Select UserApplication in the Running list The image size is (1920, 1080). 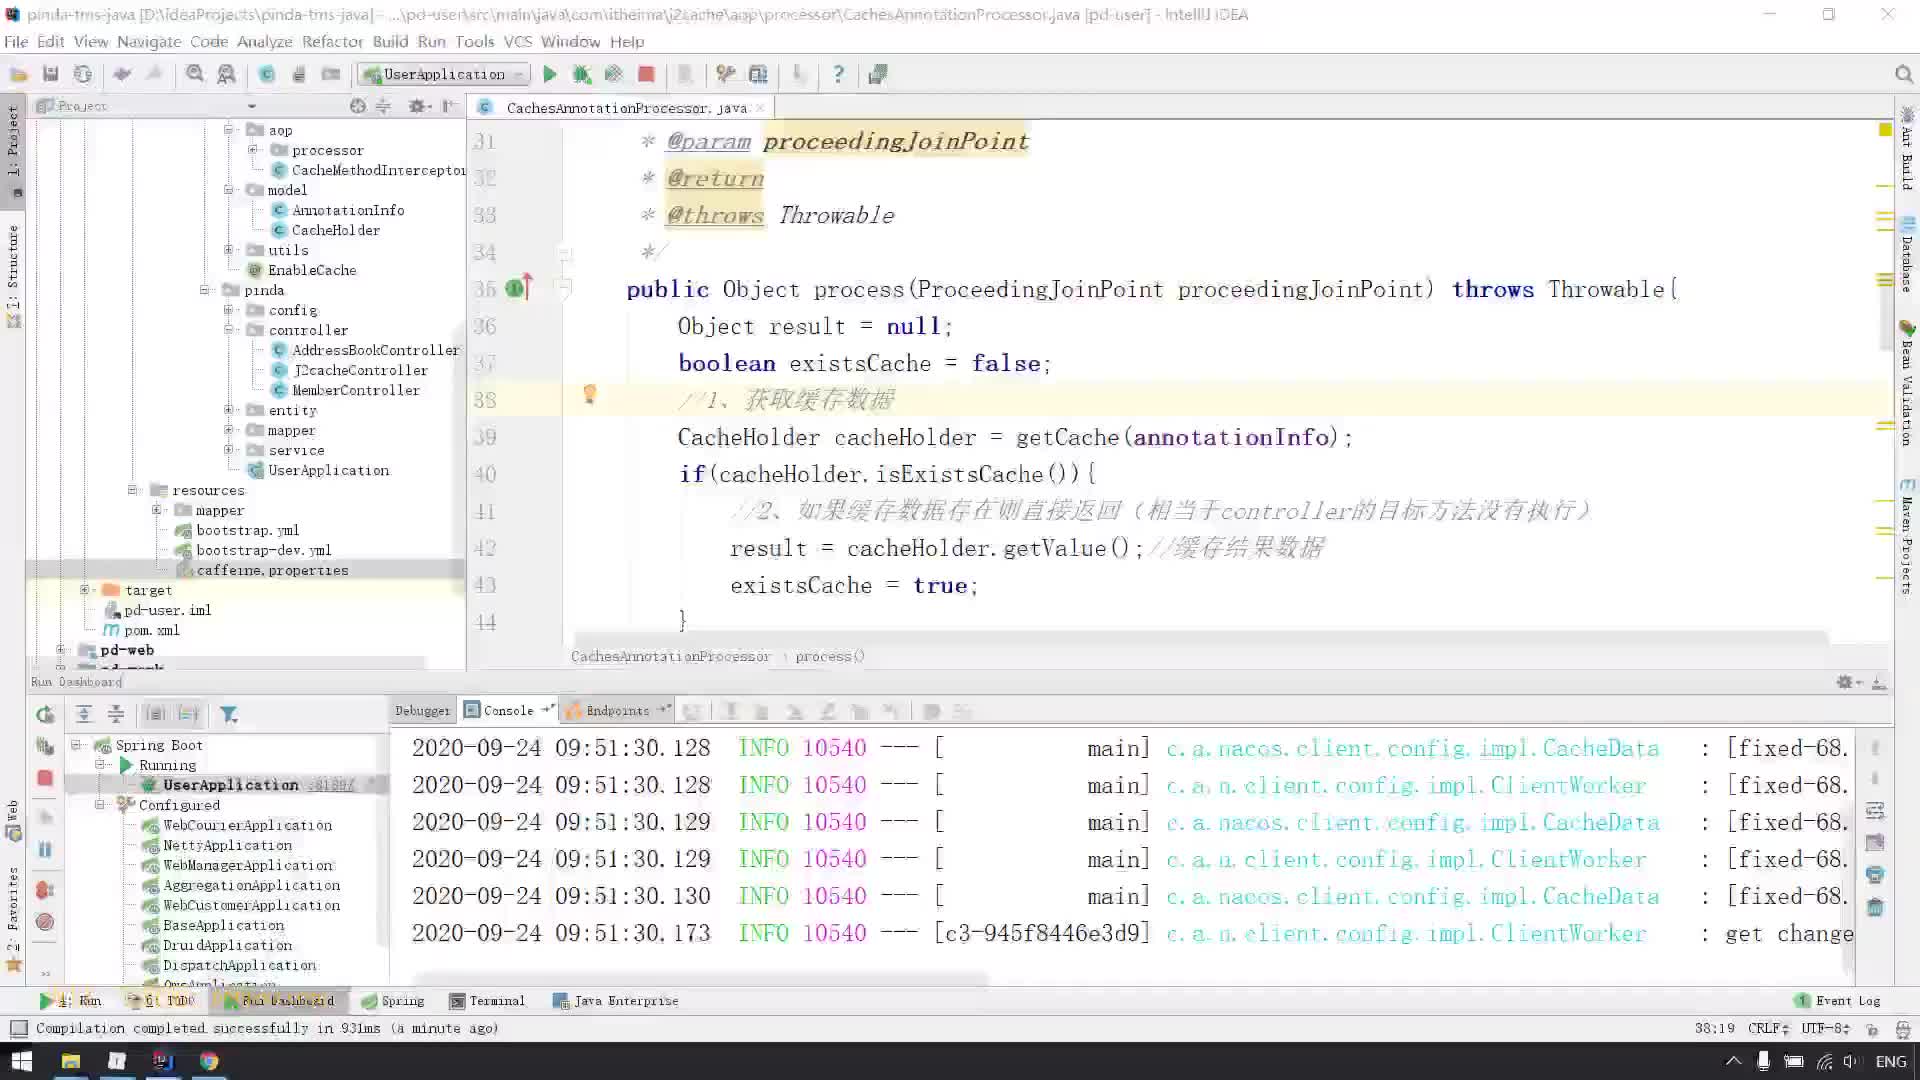pos(230,785)
